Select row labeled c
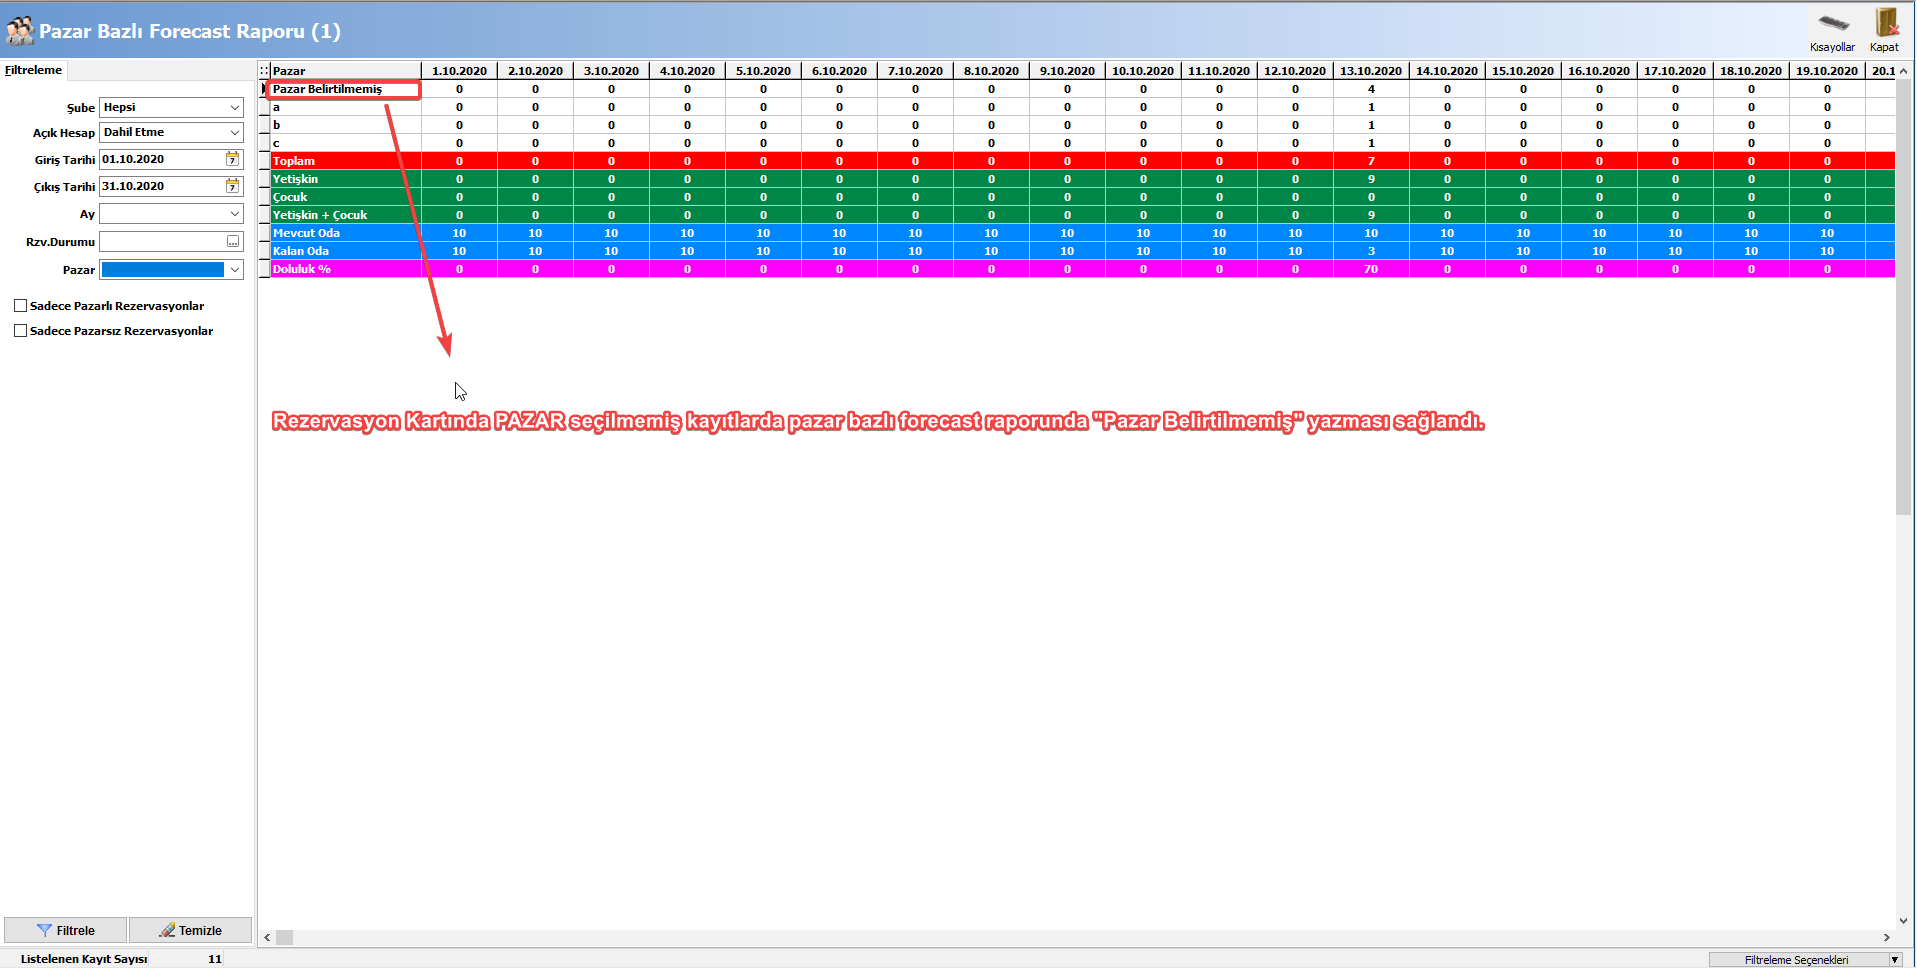 coord(345,143)
